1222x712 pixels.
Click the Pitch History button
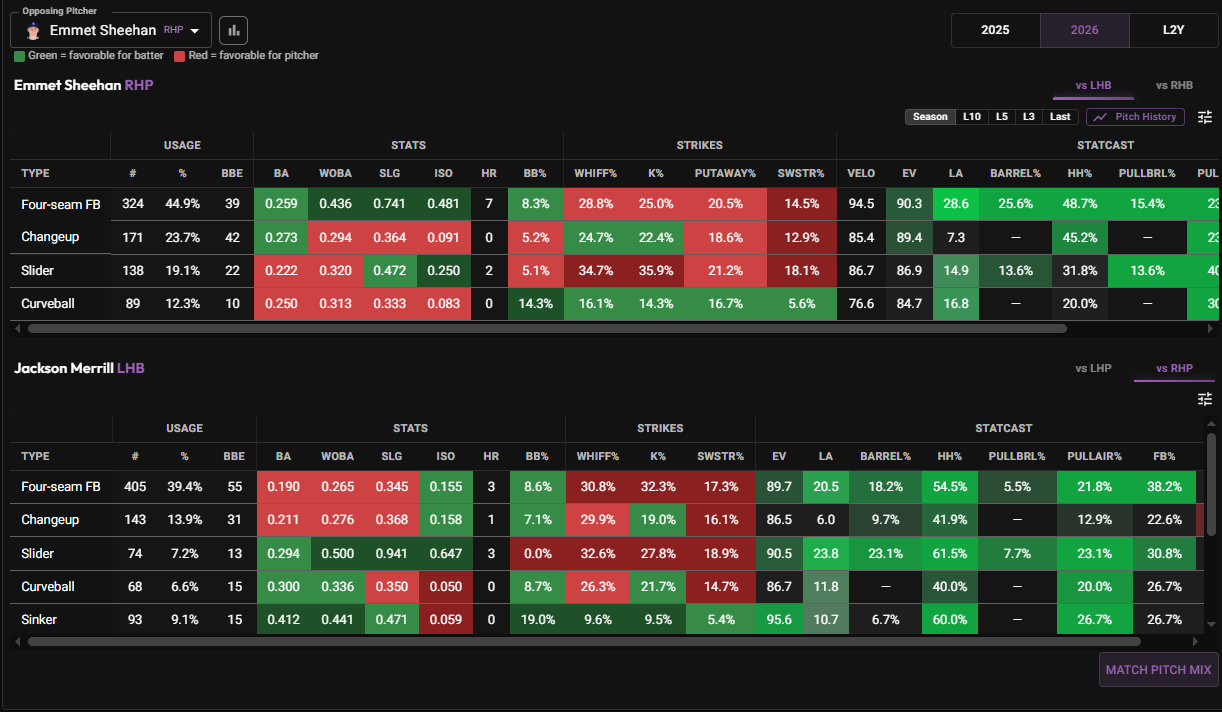1135,117
